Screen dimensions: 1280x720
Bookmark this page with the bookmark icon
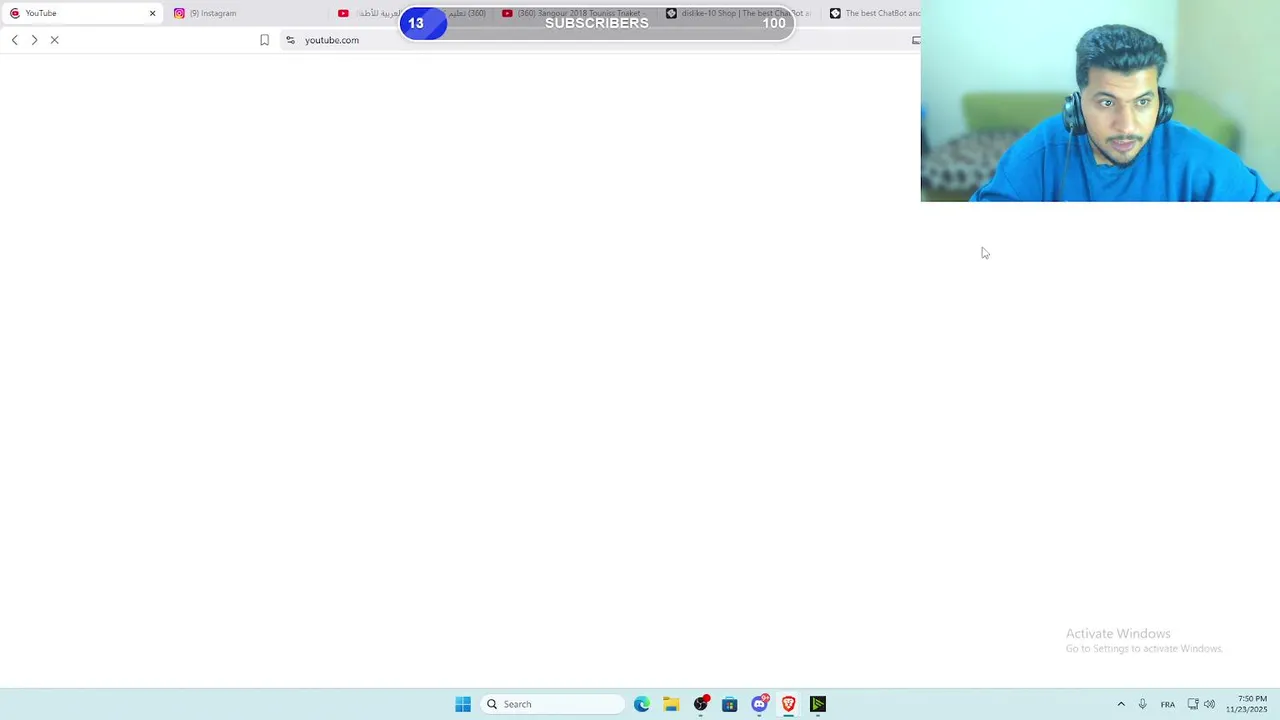[264, 40]
